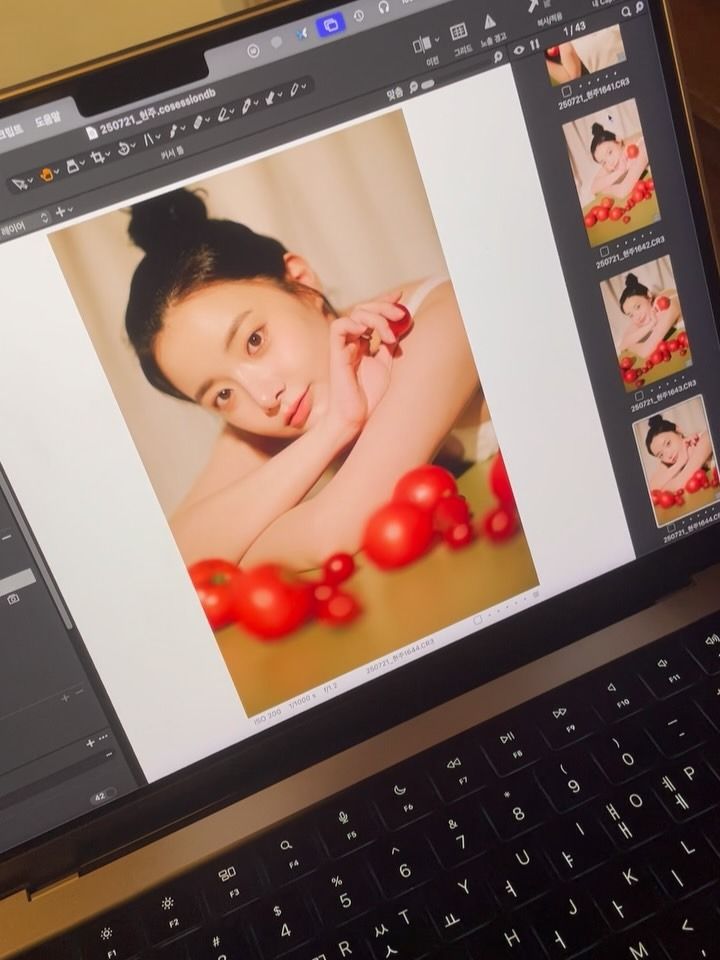This screenshot has height=960, width=720.
Task: Toggle the Before 이전 split view icon
Action: pos(422,45)
